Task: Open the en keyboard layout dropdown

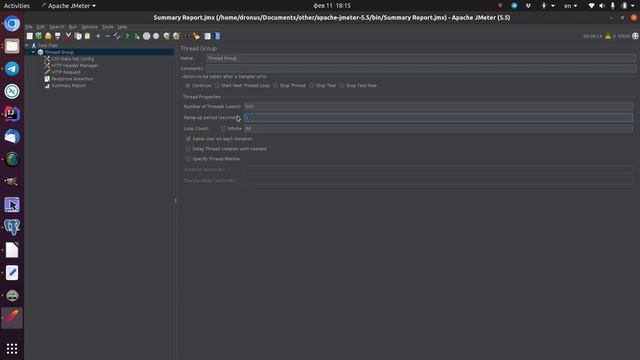Action: [570, 6]
